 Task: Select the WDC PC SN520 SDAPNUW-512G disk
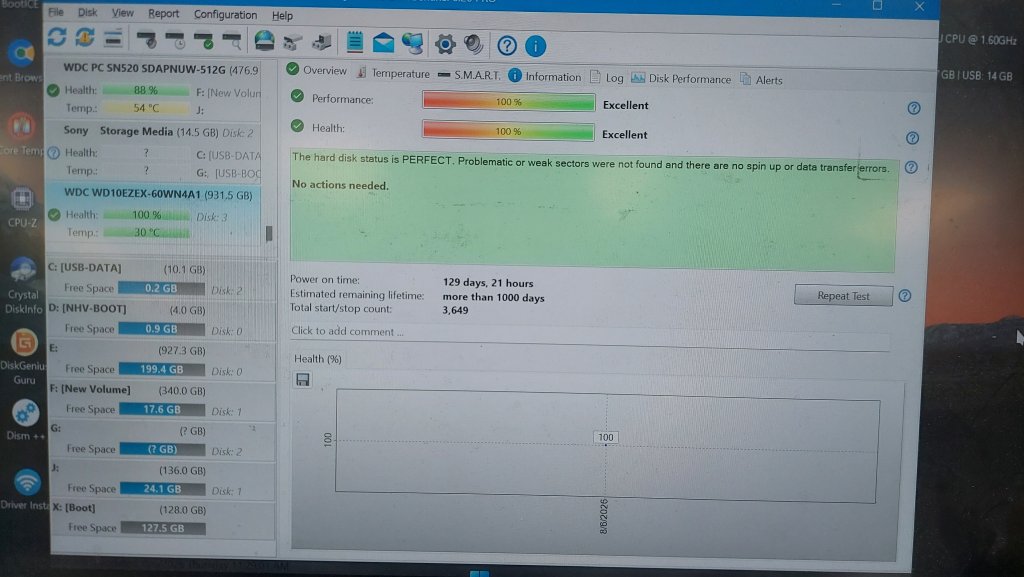[153, 88]
